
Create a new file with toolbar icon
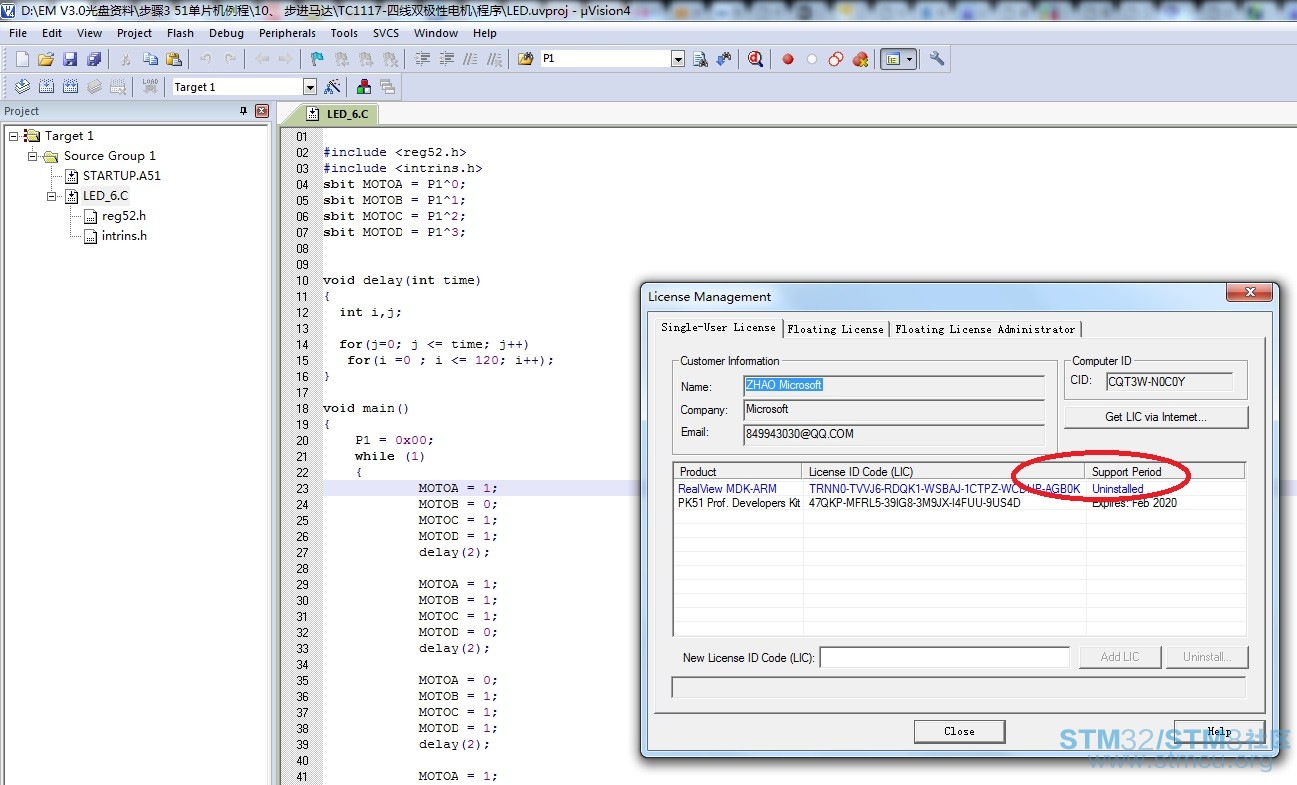pos(22,59)
